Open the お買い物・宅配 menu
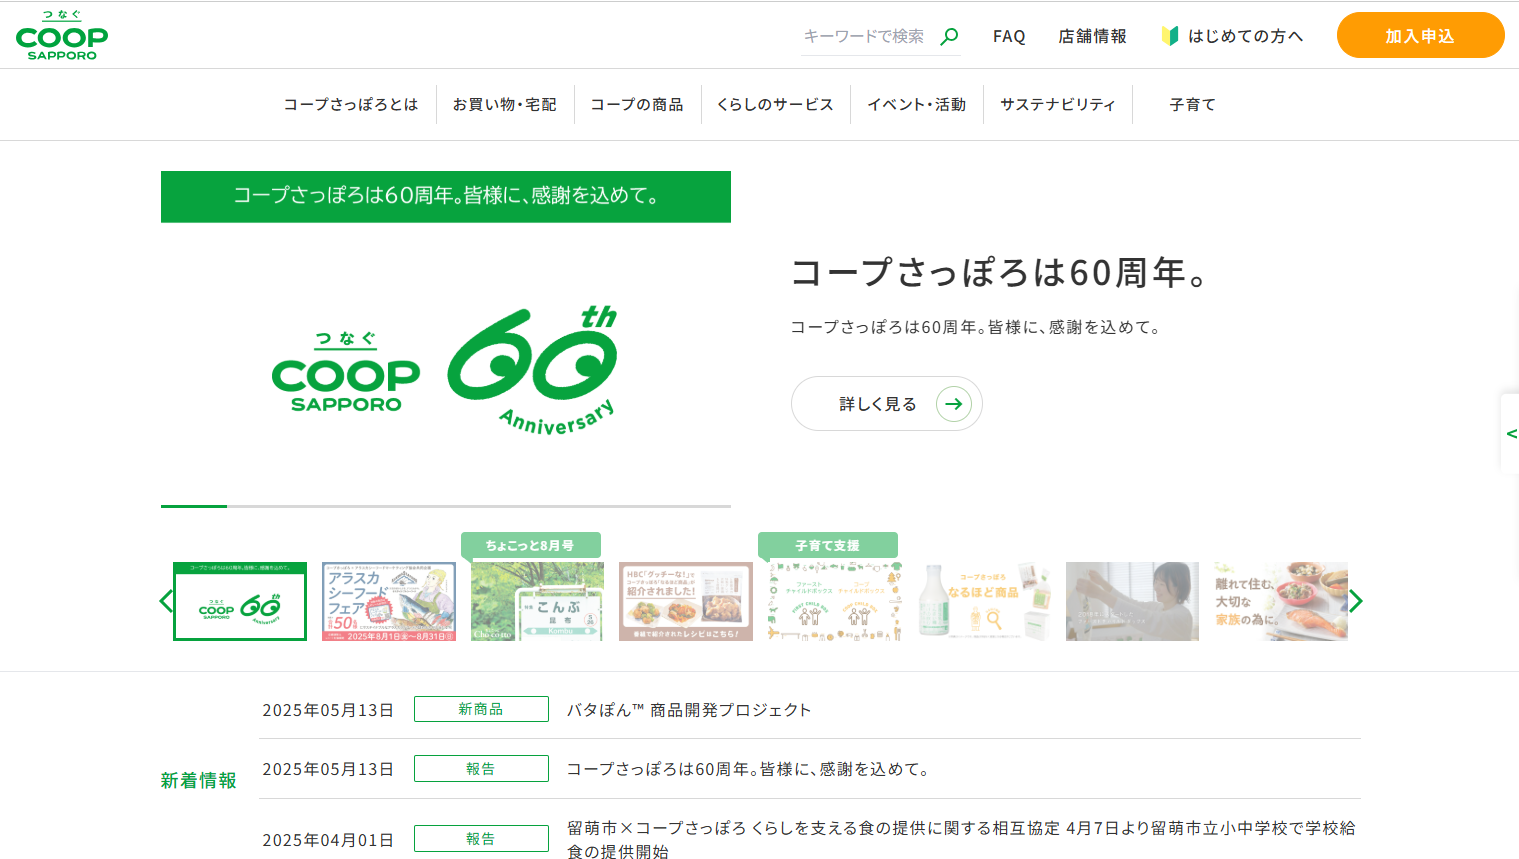 coord(505,104)
